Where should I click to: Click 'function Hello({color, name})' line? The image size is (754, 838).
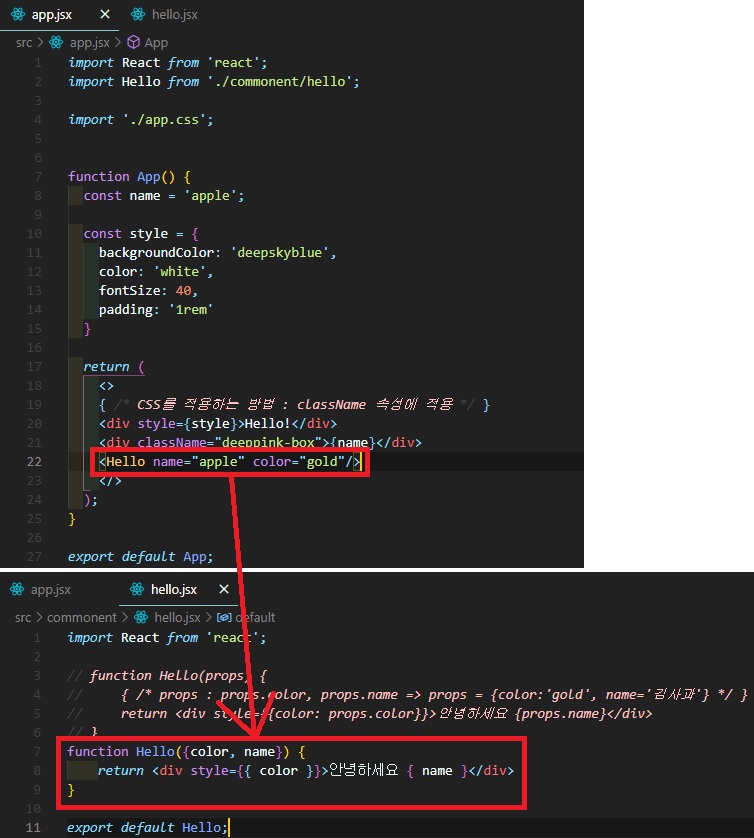[186, 752]
